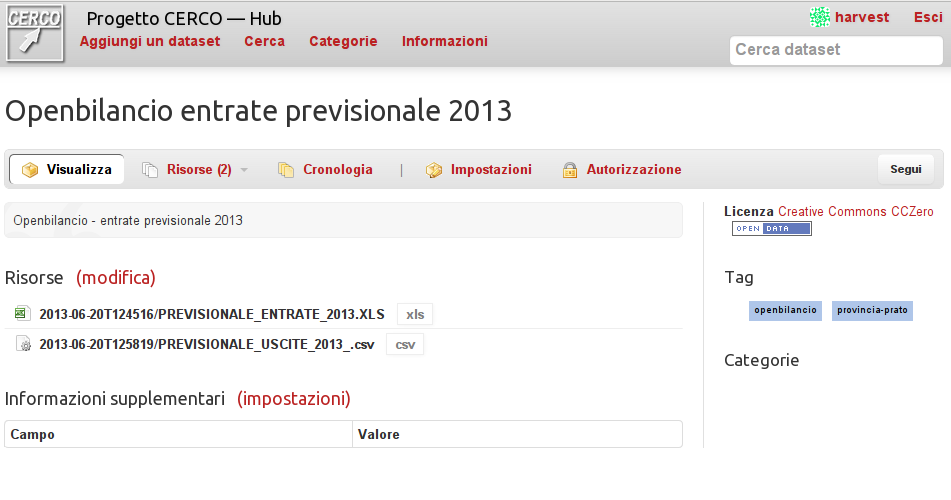Click the Impostazioni package icon

point(434,170)
